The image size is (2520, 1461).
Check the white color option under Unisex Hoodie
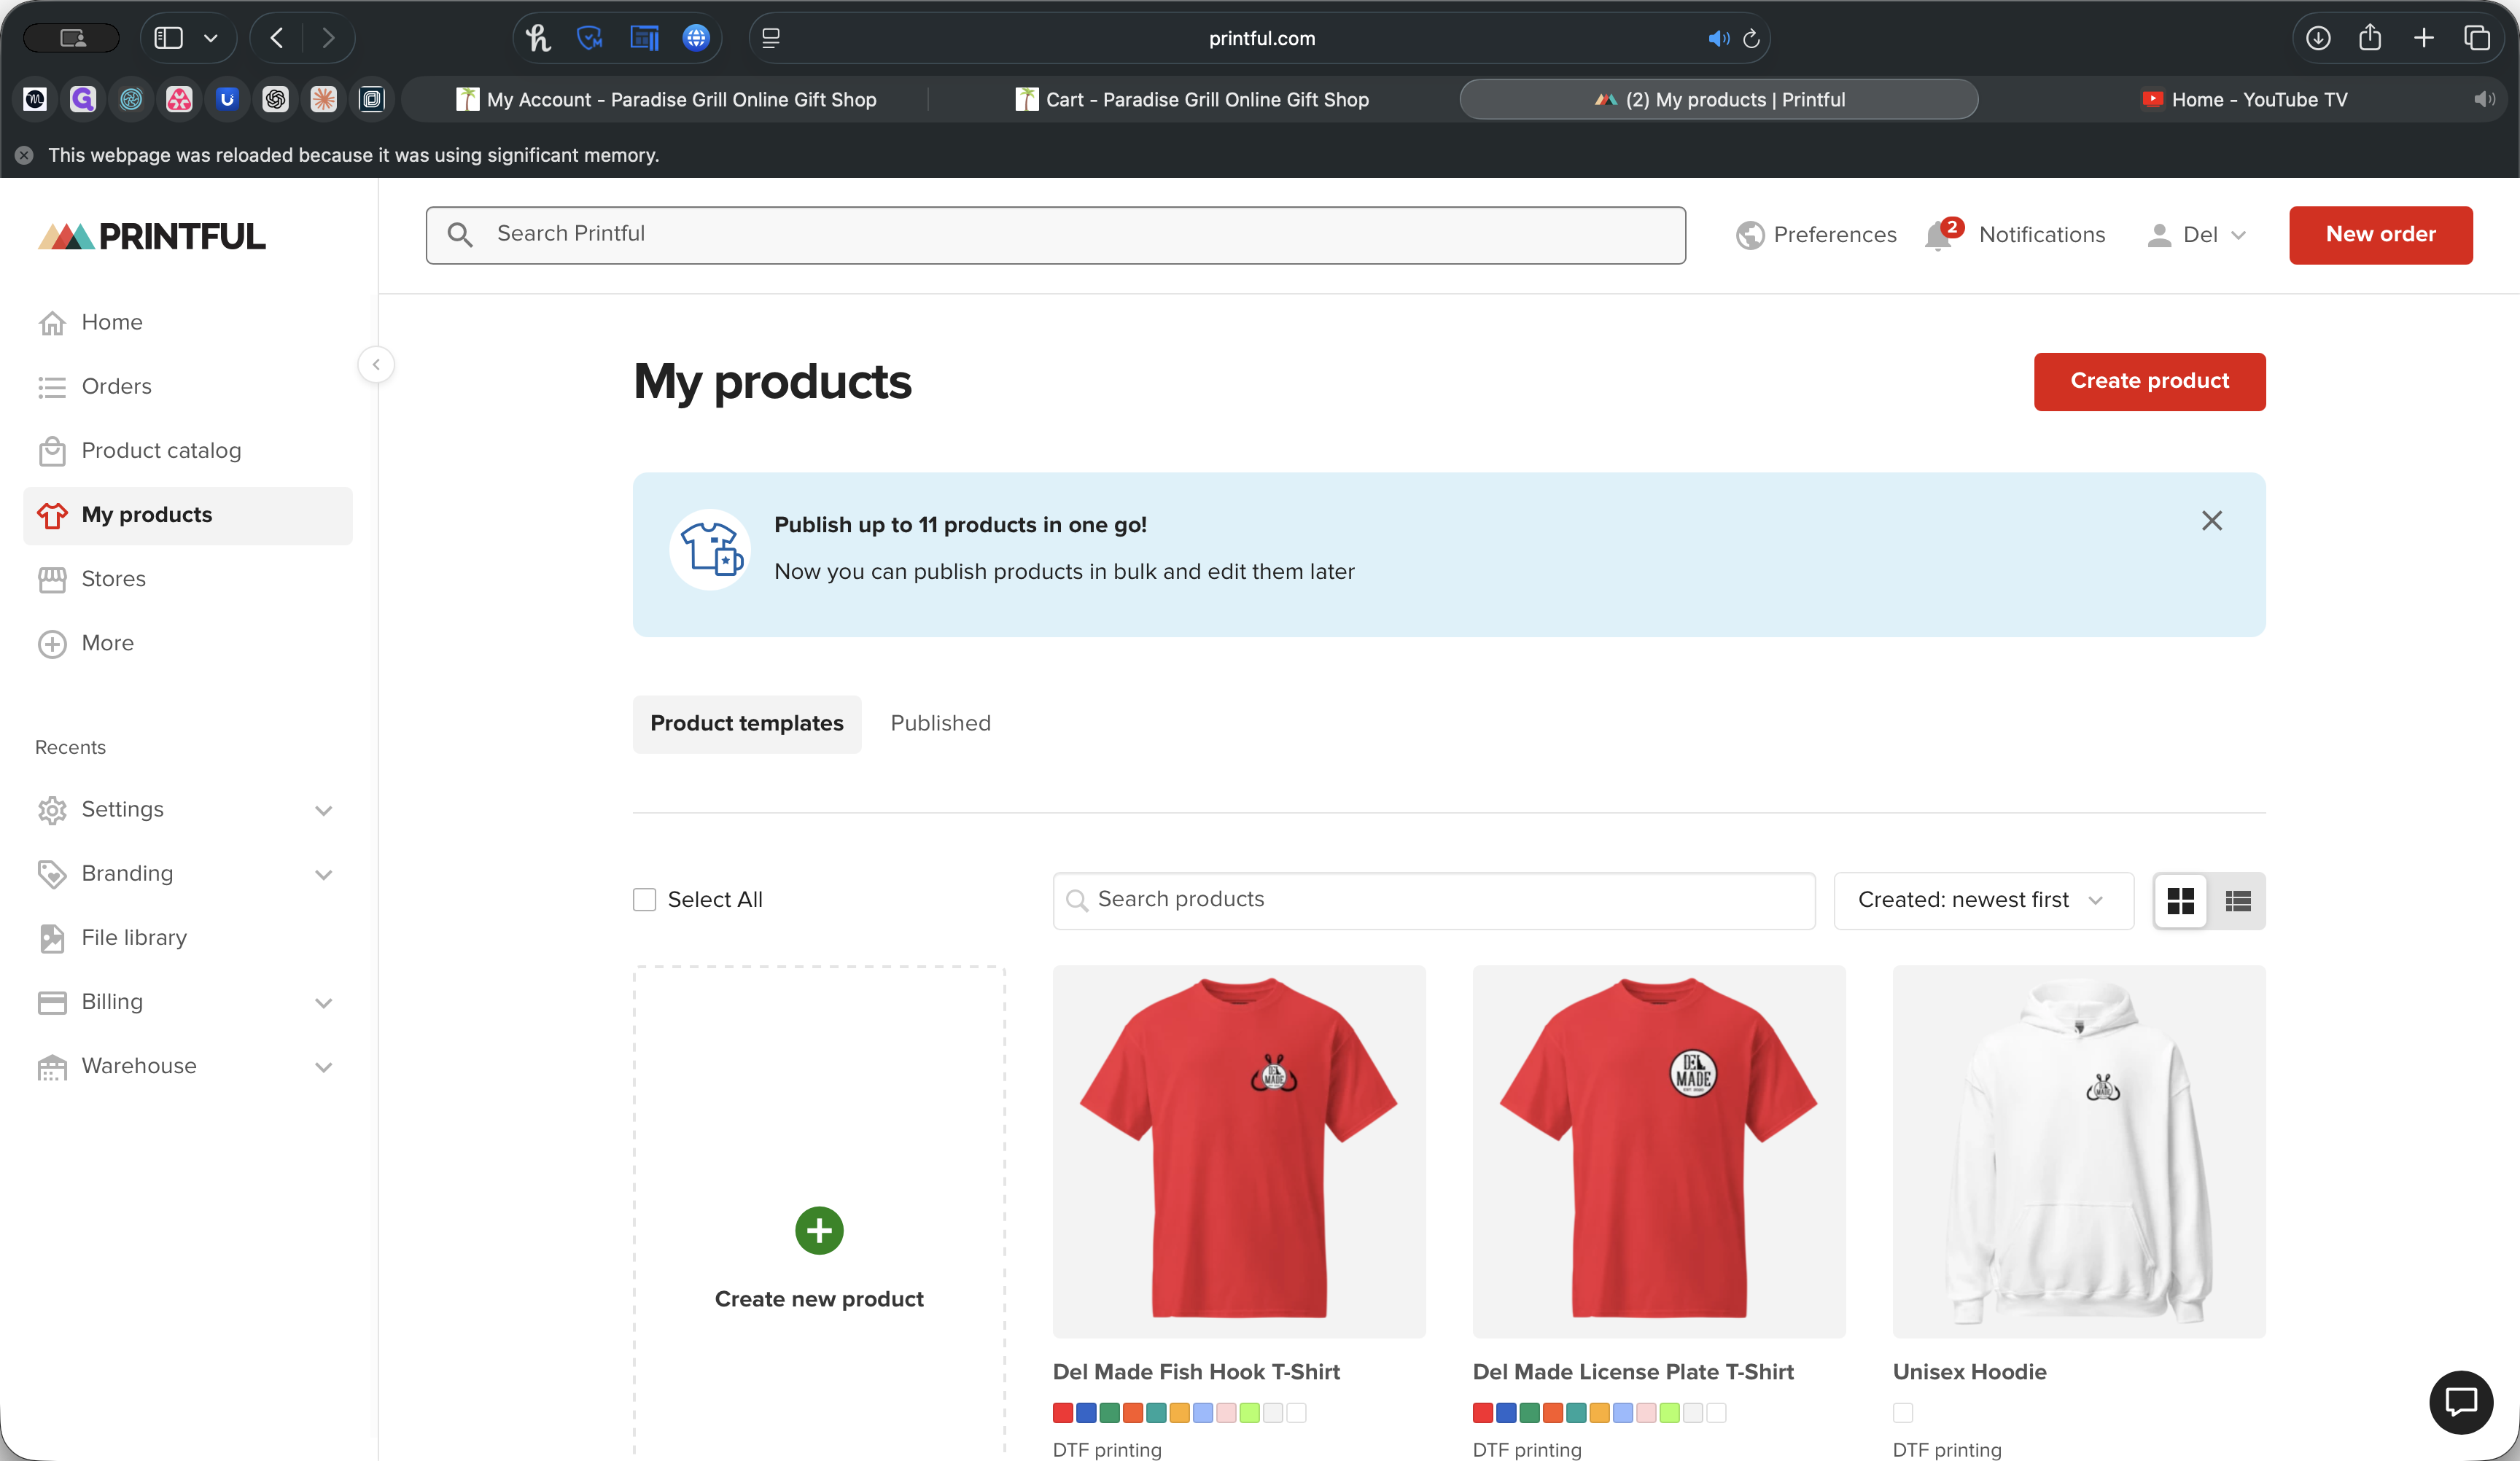[x=1902, y=1413]
